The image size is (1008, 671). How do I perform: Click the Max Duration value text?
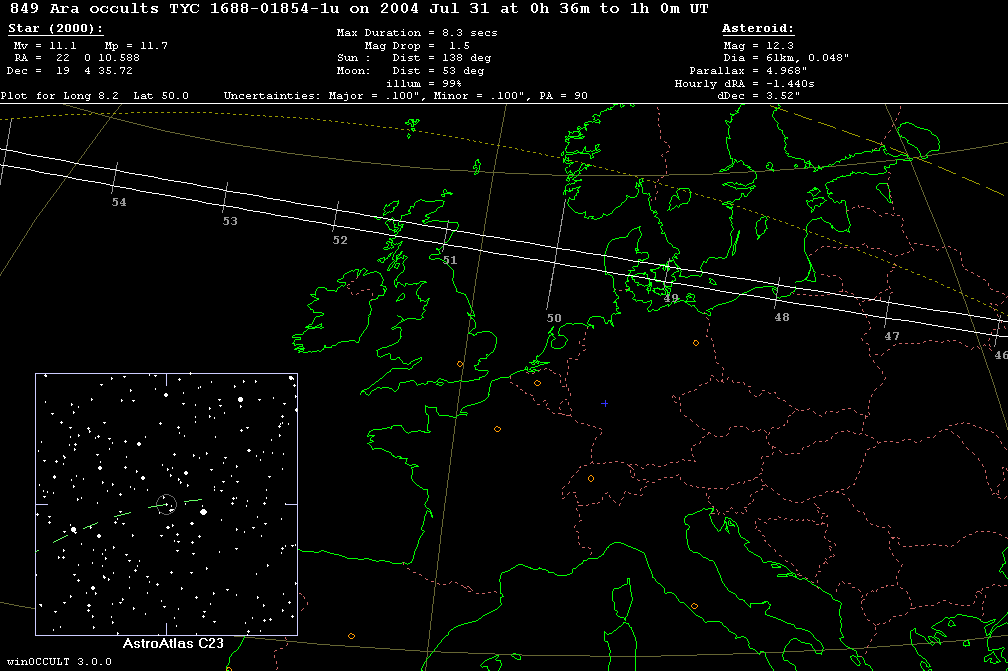(416, 33)
